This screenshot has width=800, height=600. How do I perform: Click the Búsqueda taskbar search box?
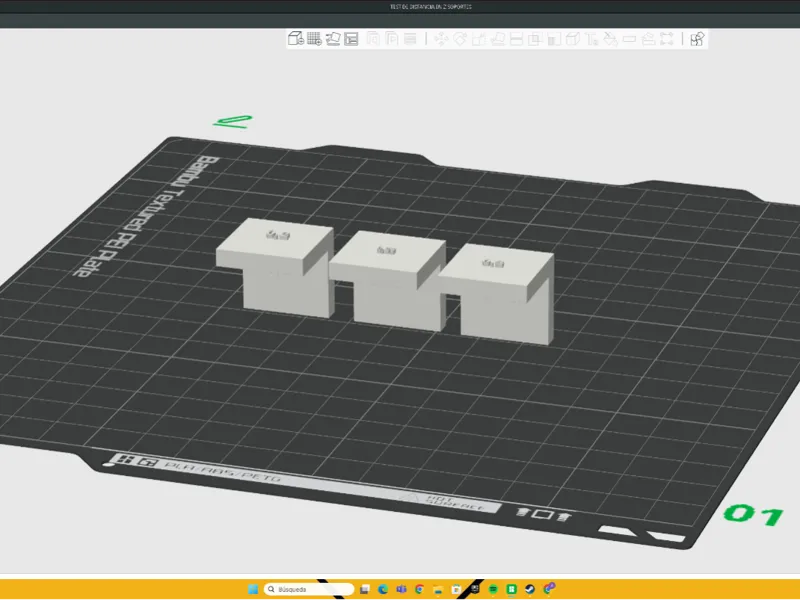pos(309,589)
